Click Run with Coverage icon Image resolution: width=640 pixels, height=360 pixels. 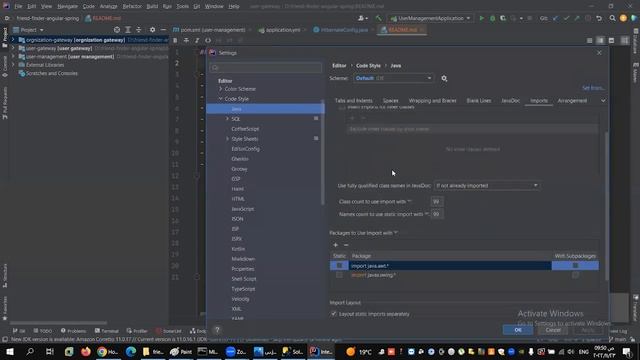coord(503,18)
